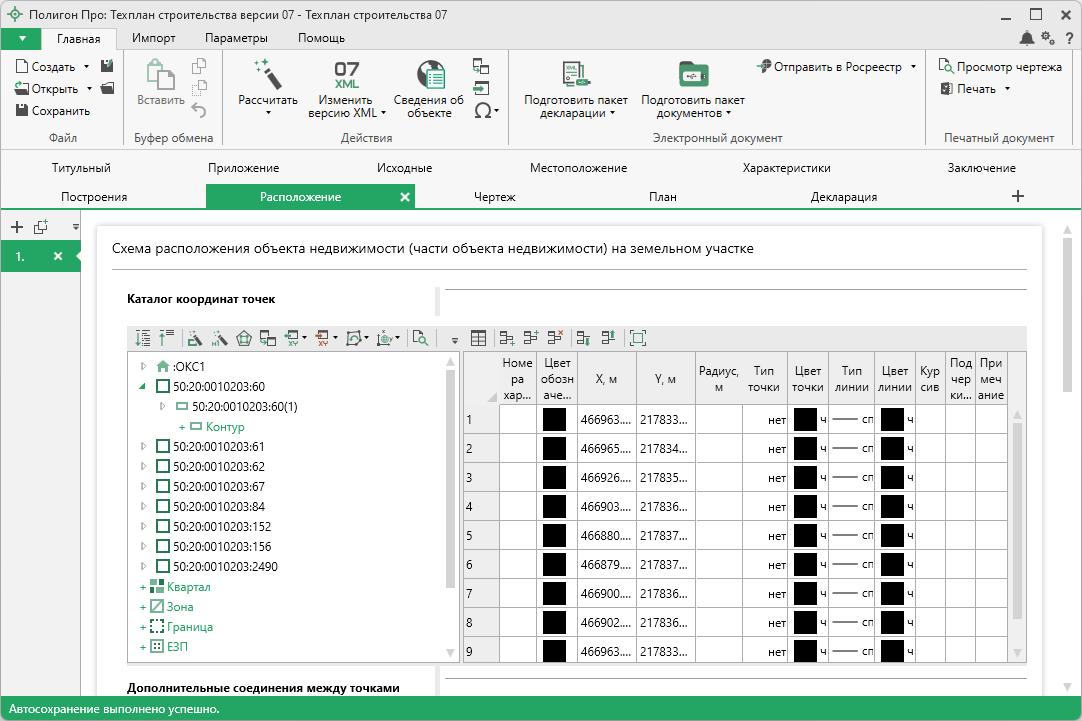The height and width of the screenshot is (721, 1082).
Task: Click Просмотр чертежа button
Action: coord(1000,67)
